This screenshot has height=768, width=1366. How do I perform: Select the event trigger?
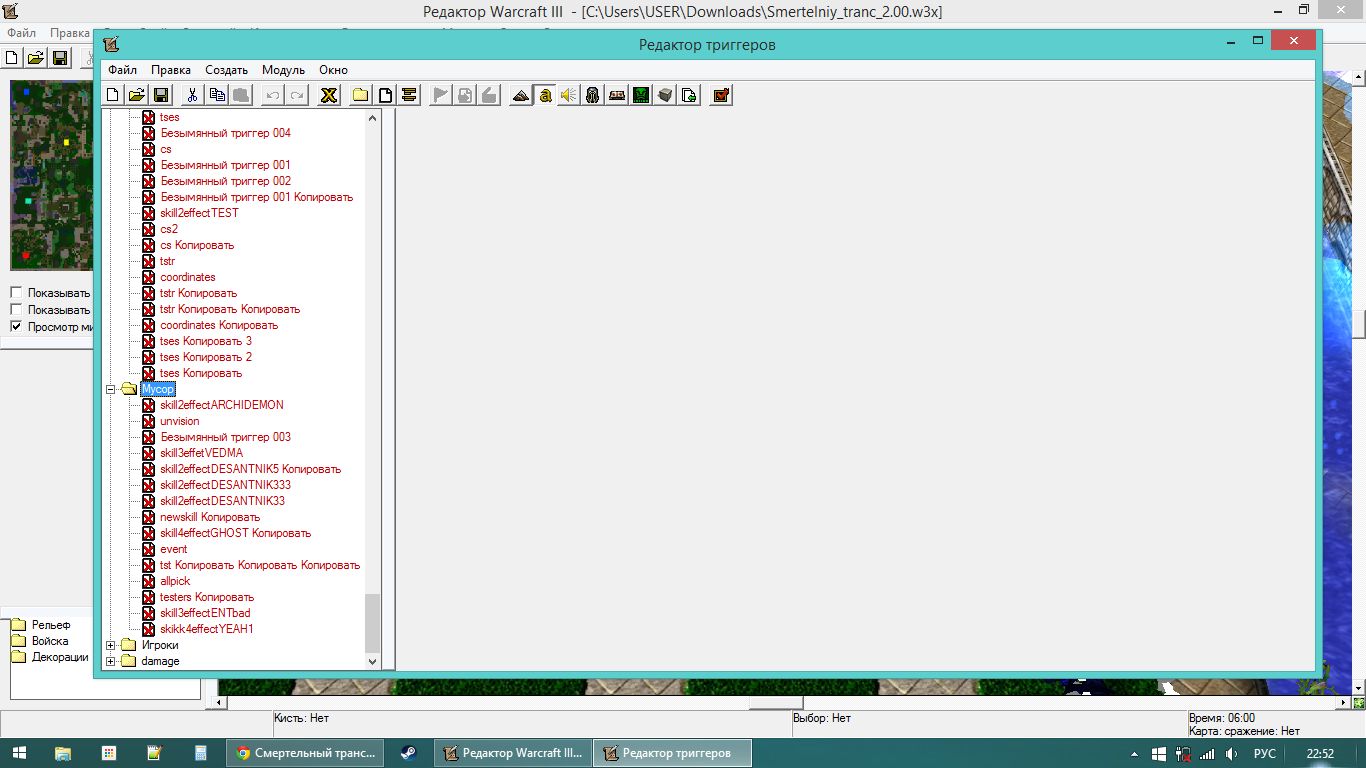173,549
